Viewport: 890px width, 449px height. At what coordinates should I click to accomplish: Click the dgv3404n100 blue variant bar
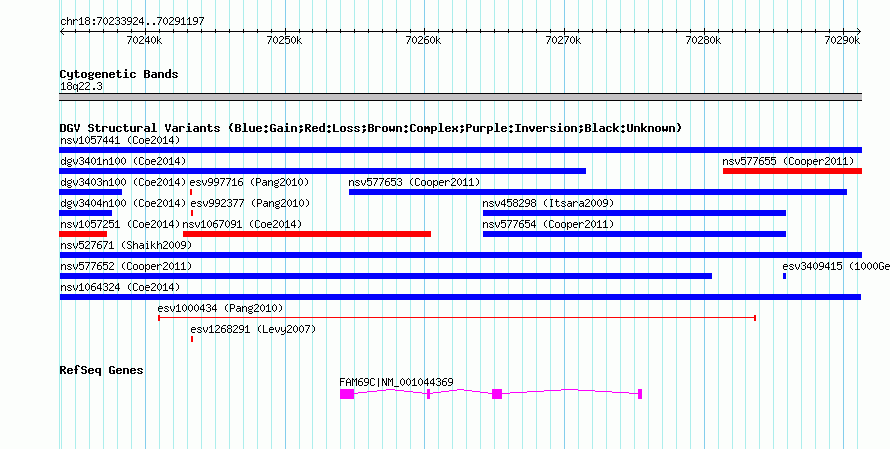[85, 213]
